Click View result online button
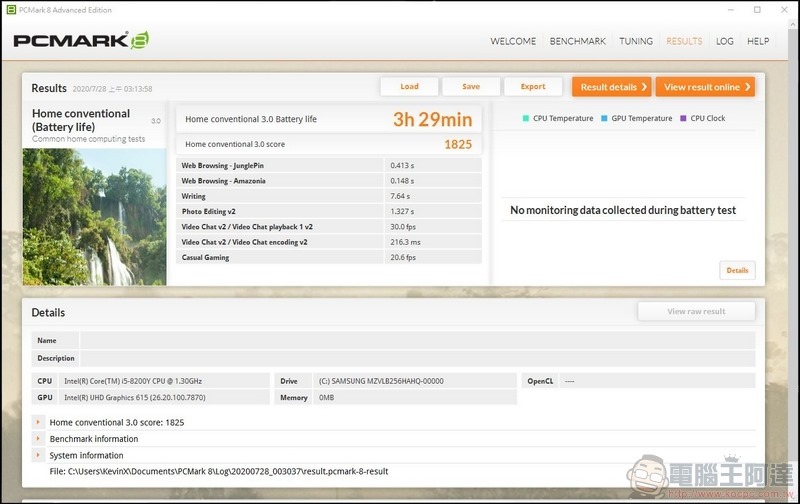Screen dimensions: 800x504 pos(705,87)
